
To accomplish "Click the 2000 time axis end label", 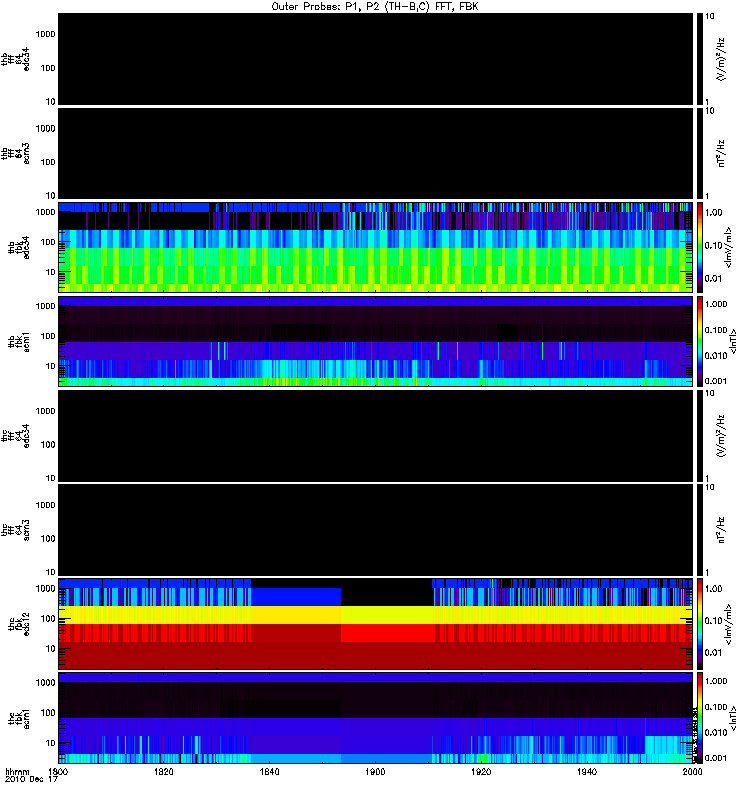I will (x=692, y=772).
